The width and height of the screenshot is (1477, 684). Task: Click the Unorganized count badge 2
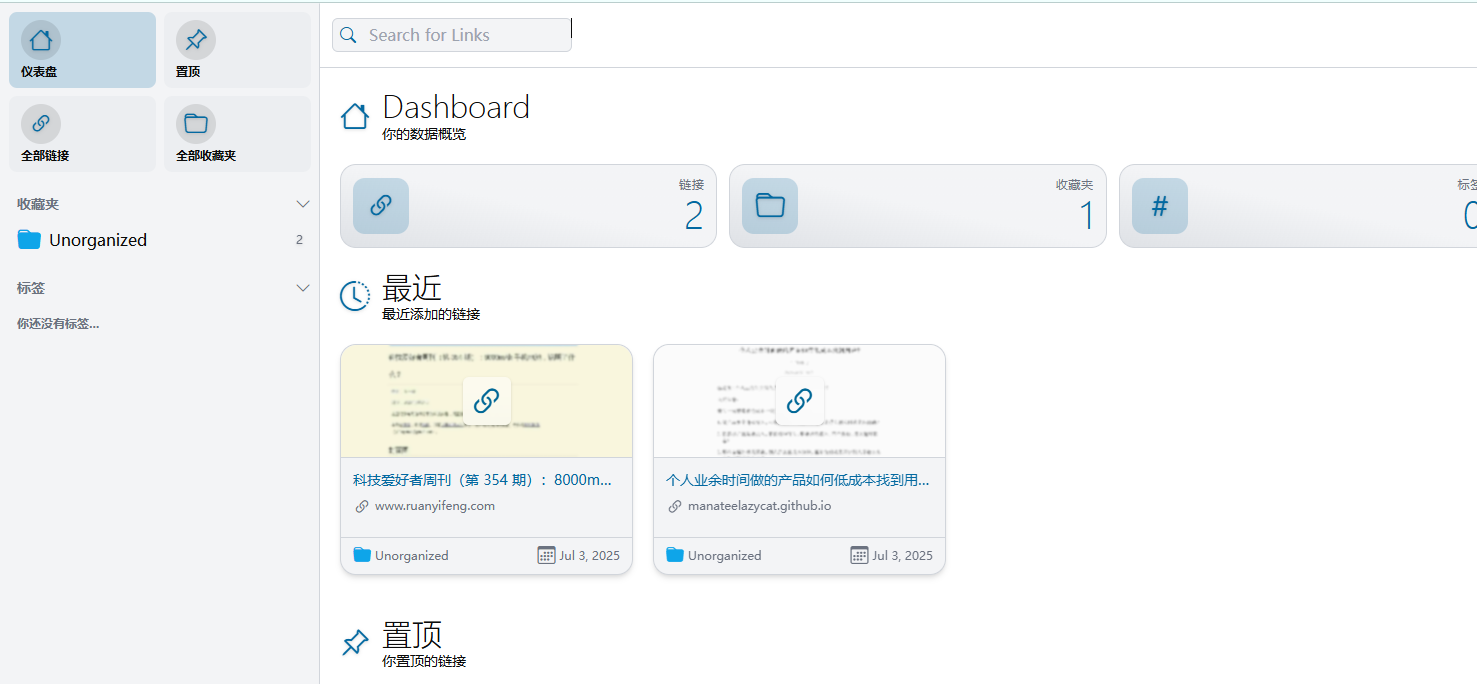point(299,240)
